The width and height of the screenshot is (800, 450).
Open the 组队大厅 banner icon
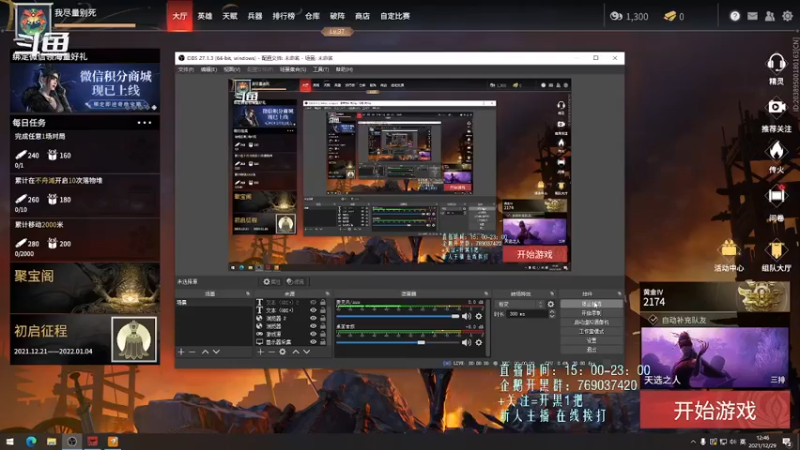pos(776,250)
